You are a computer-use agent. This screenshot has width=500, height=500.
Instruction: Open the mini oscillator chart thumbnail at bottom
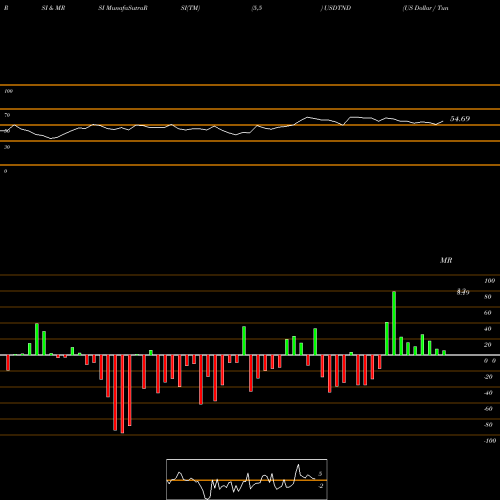(x=247, y=479)
